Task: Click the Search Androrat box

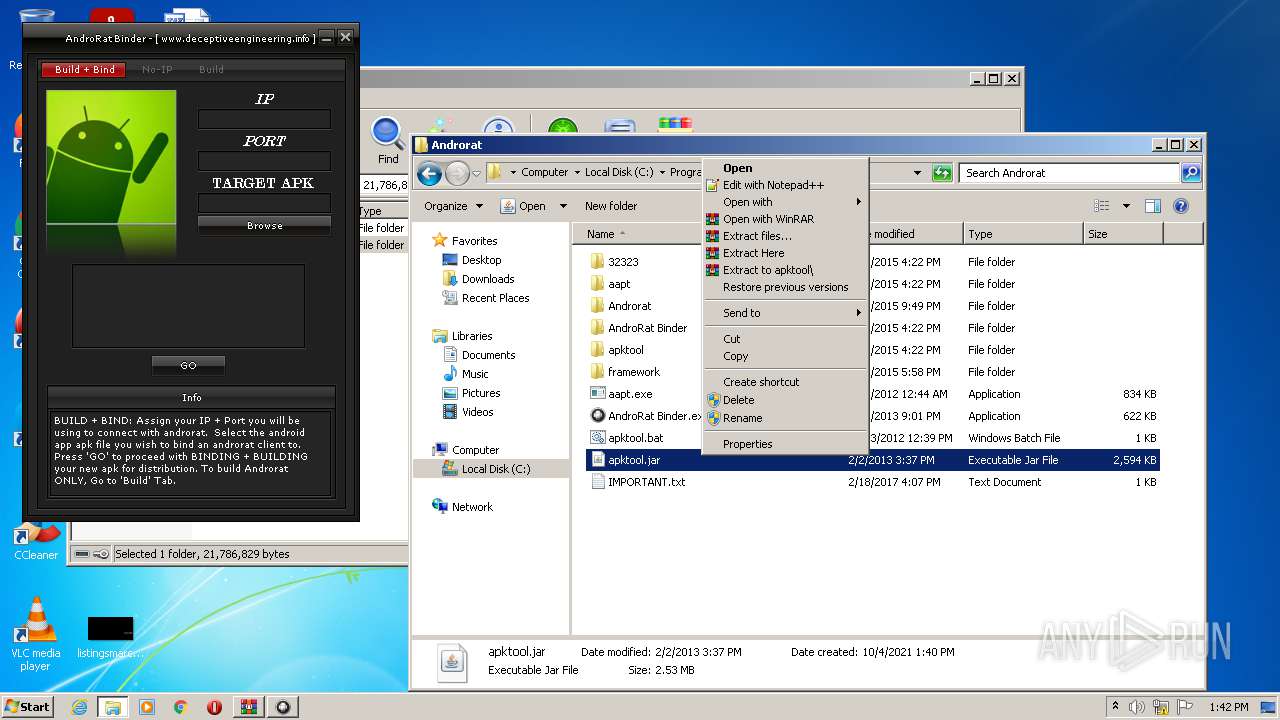Action: [x=1070, y=173]
